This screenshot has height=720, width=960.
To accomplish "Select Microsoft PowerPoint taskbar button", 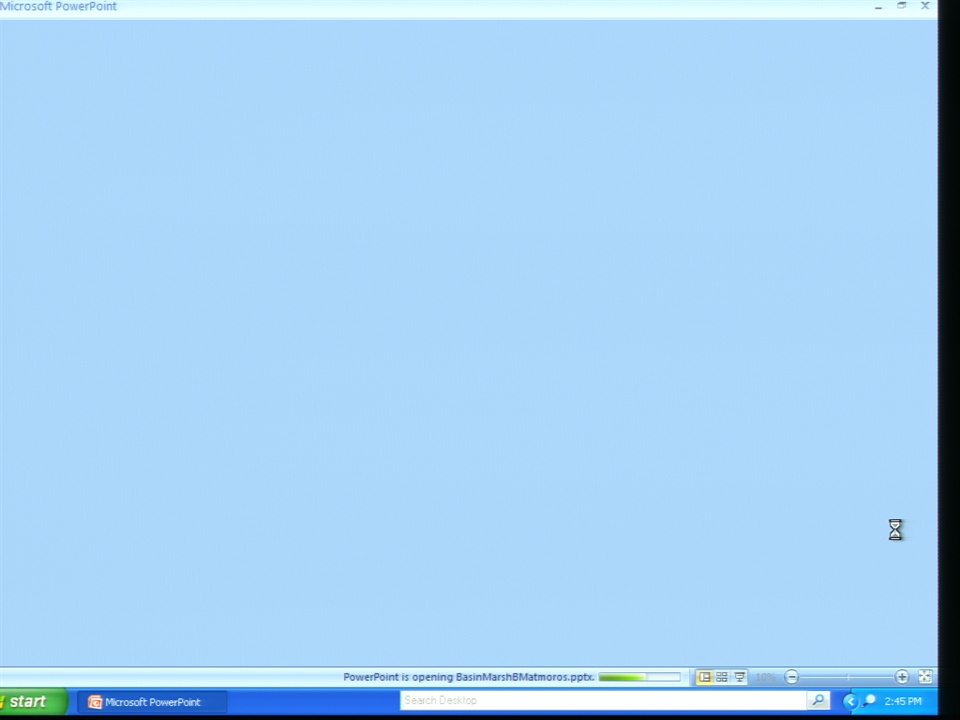I will pos(152,702).
